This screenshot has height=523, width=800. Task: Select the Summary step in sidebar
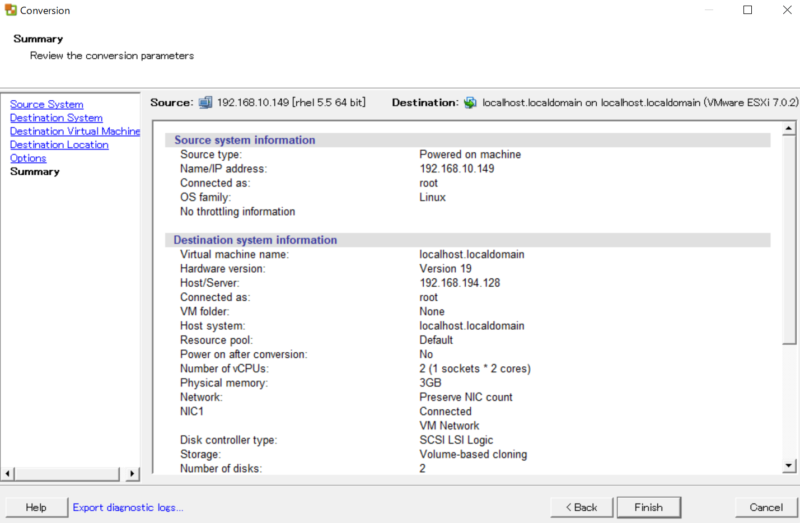[35, 172]
